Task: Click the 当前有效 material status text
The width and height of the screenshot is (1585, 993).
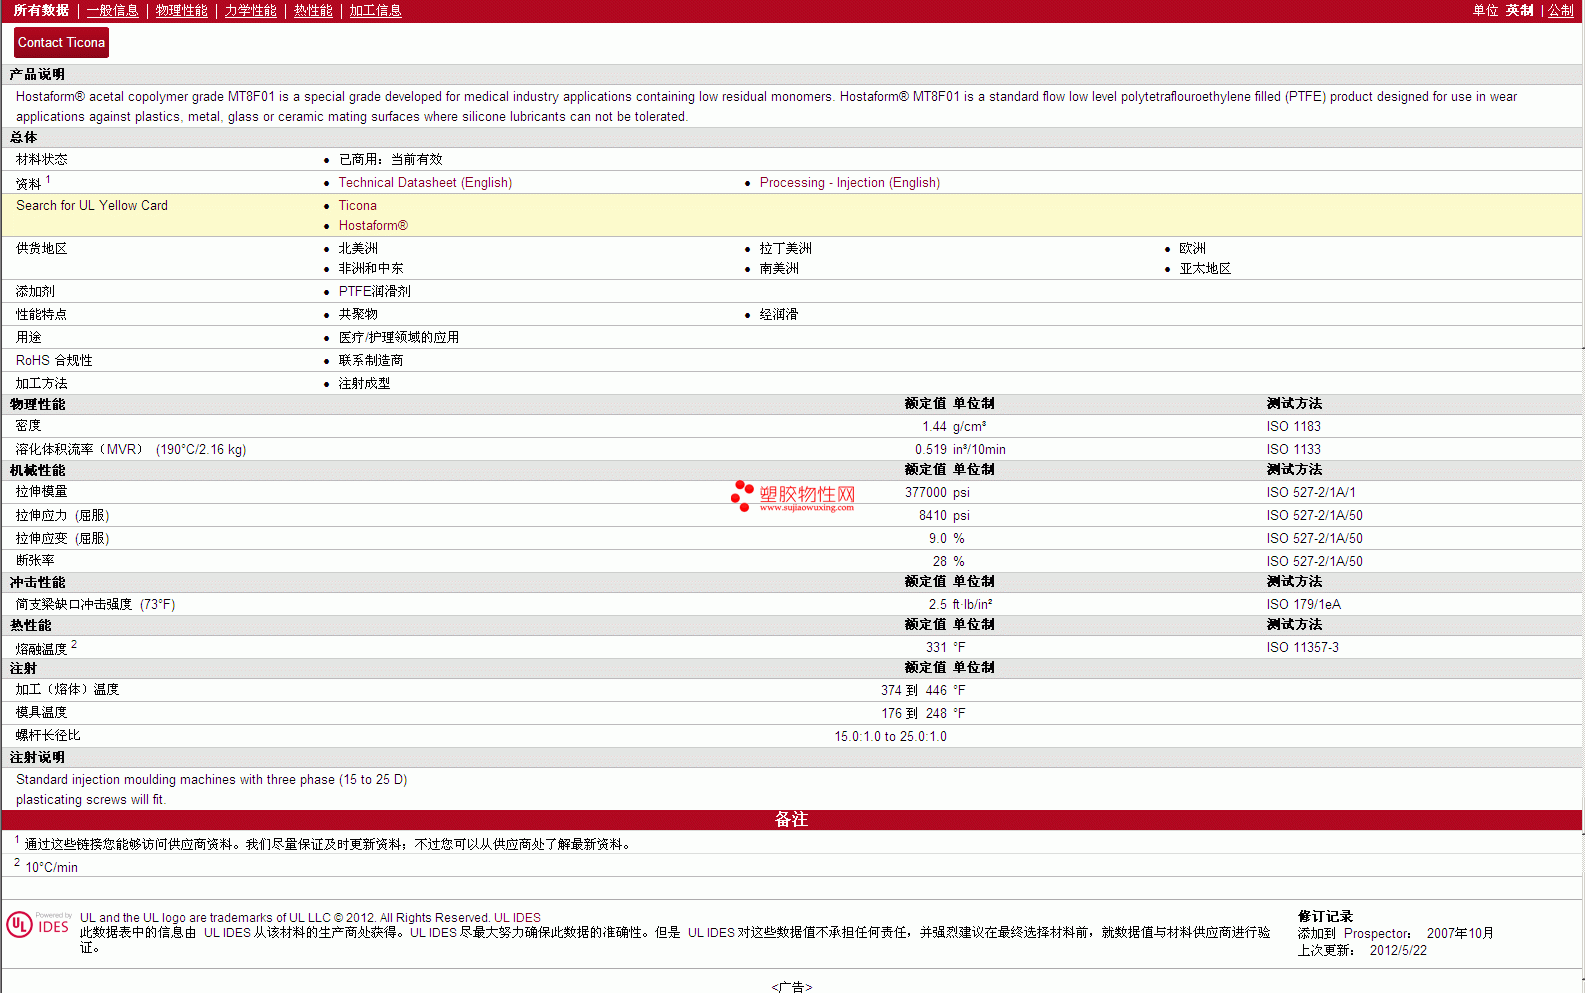Action: coord(417,160)
